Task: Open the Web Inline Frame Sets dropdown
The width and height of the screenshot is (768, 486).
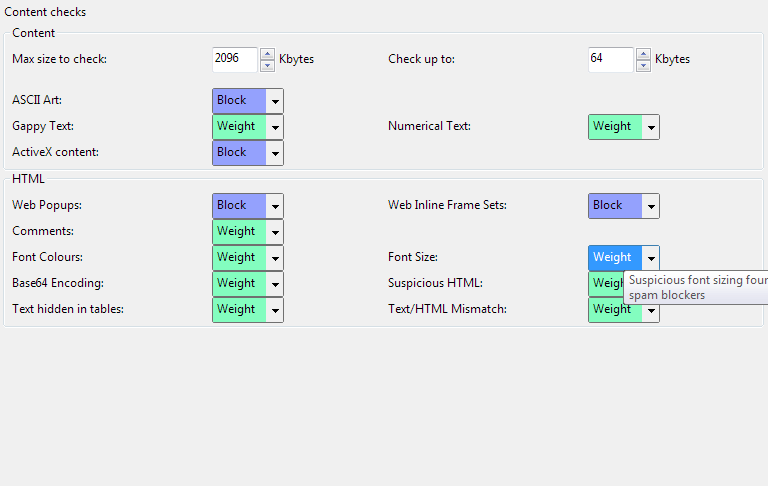Action: coord(651,206)
